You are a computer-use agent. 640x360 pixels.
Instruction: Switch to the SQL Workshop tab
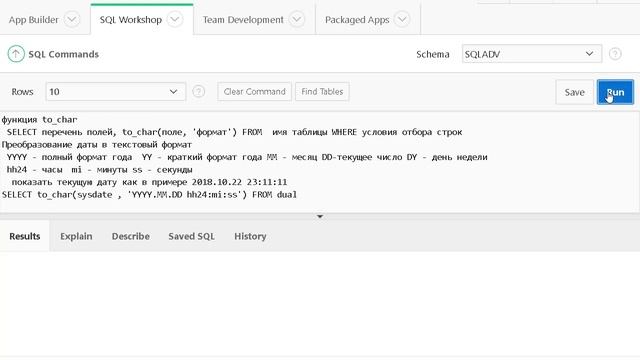(x=131, y=20)
